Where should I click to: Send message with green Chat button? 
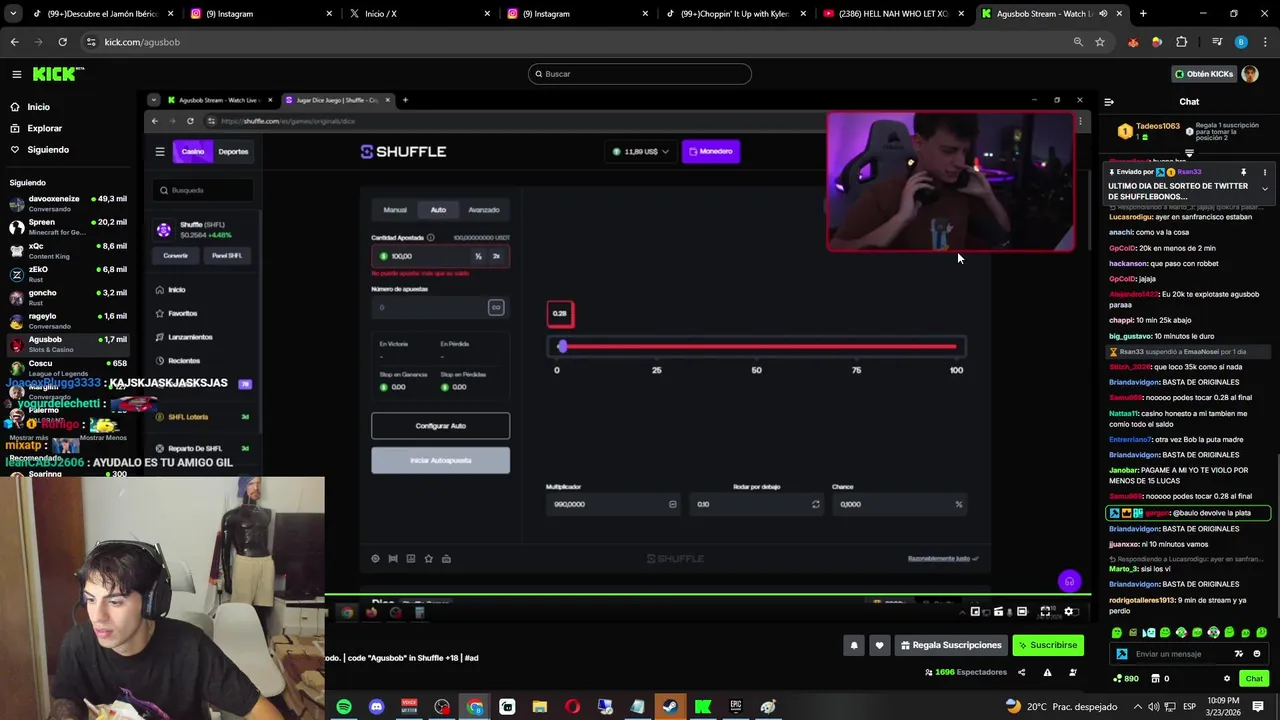point(1254,679)
